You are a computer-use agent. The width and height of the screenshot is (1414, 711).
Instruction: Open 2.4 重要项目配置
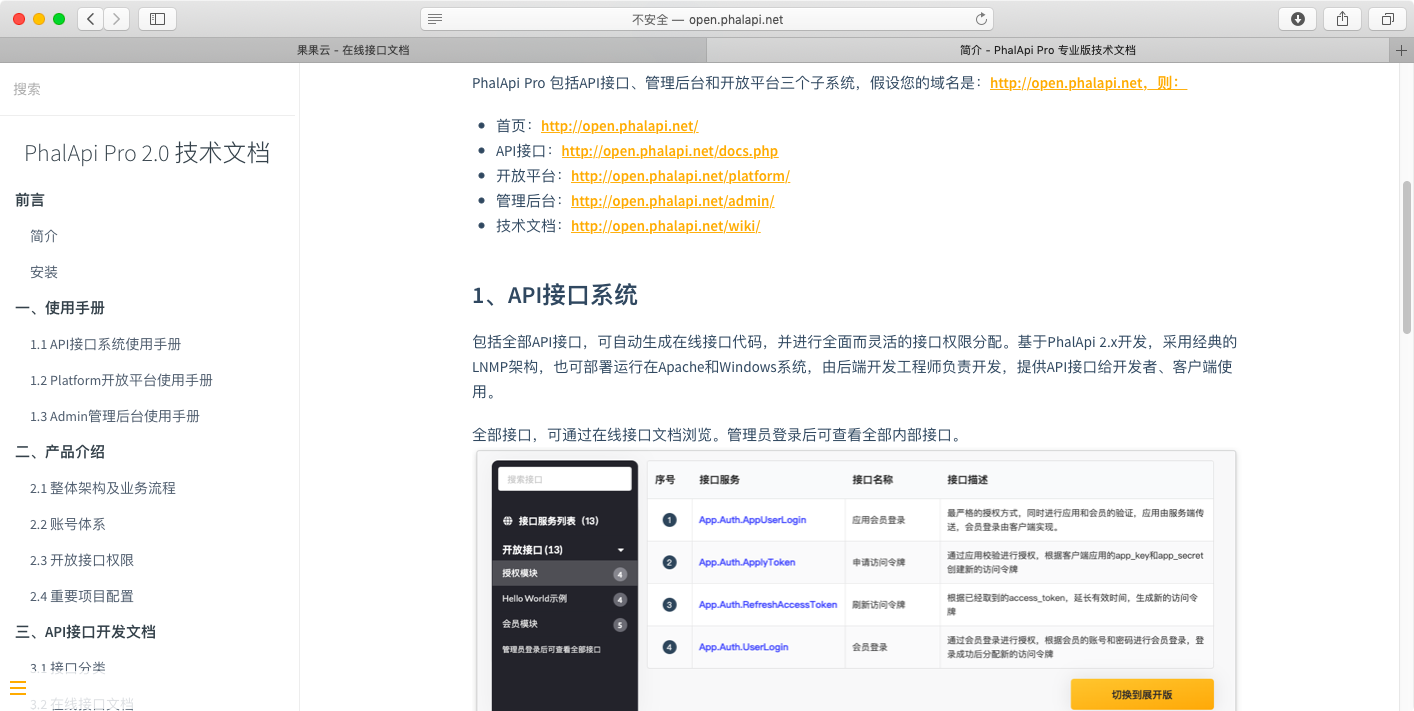pyautogui.click(x=82, y=596)
